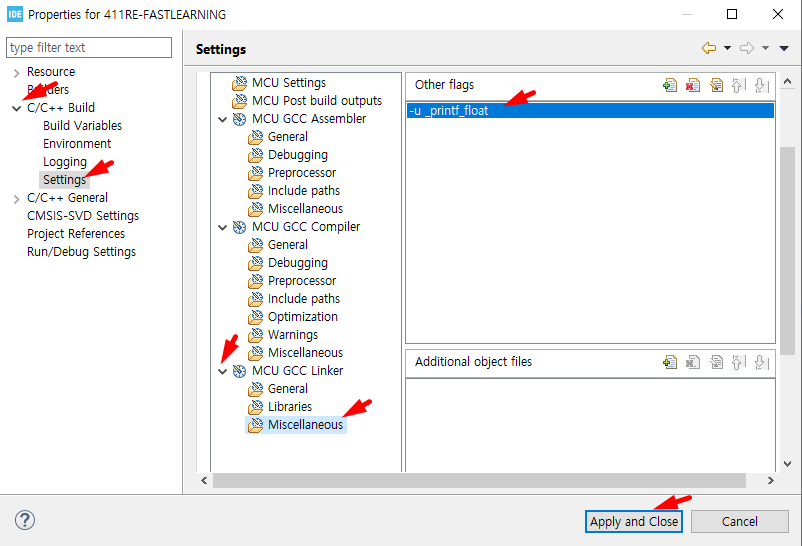Open the view menu dropdown triangle

tap(784, 48)
